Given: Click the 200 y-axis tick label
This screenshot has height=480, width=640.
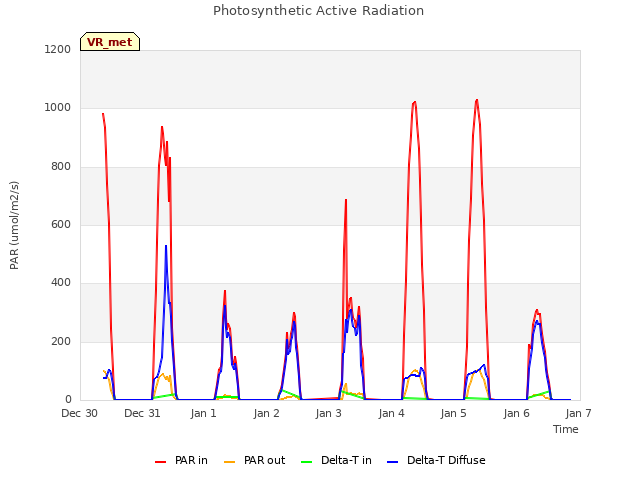Looking at the screenshot, I should [x=61, y=341].
